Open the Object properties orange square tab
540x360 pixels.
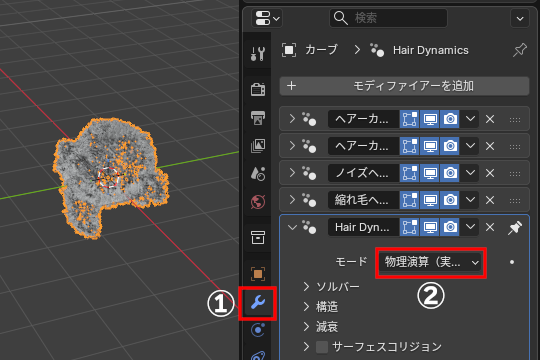coord(258,274)
